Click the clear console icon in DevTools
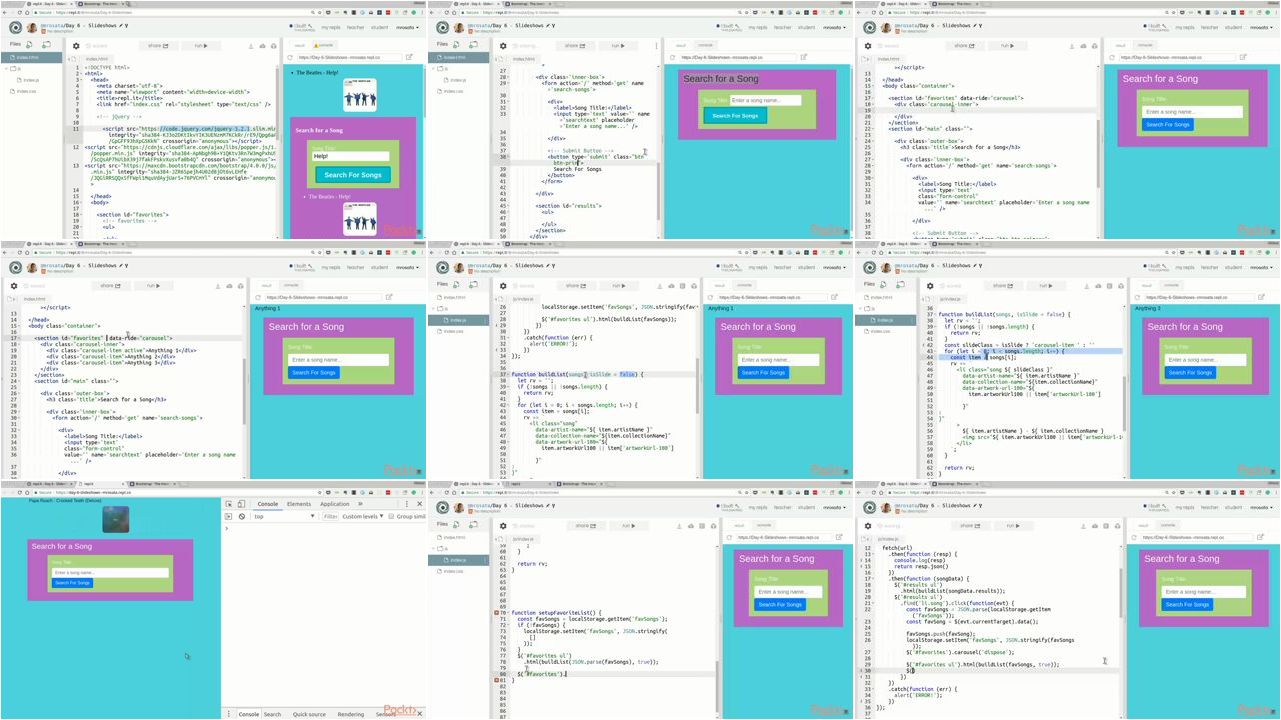Screen dimensions: 1281x720 [242, 516]
